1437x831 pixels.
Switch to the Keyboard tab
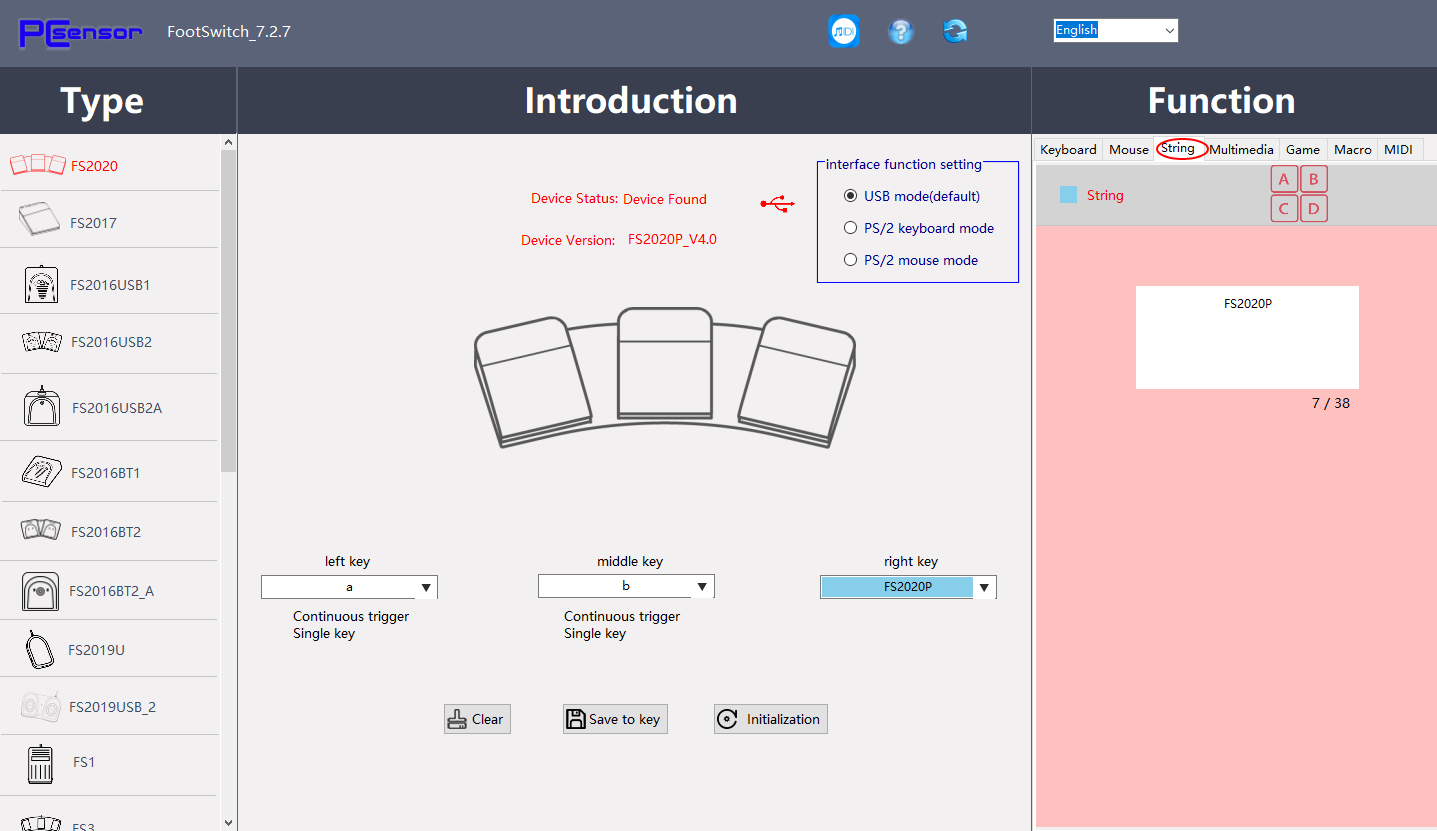1068,149
